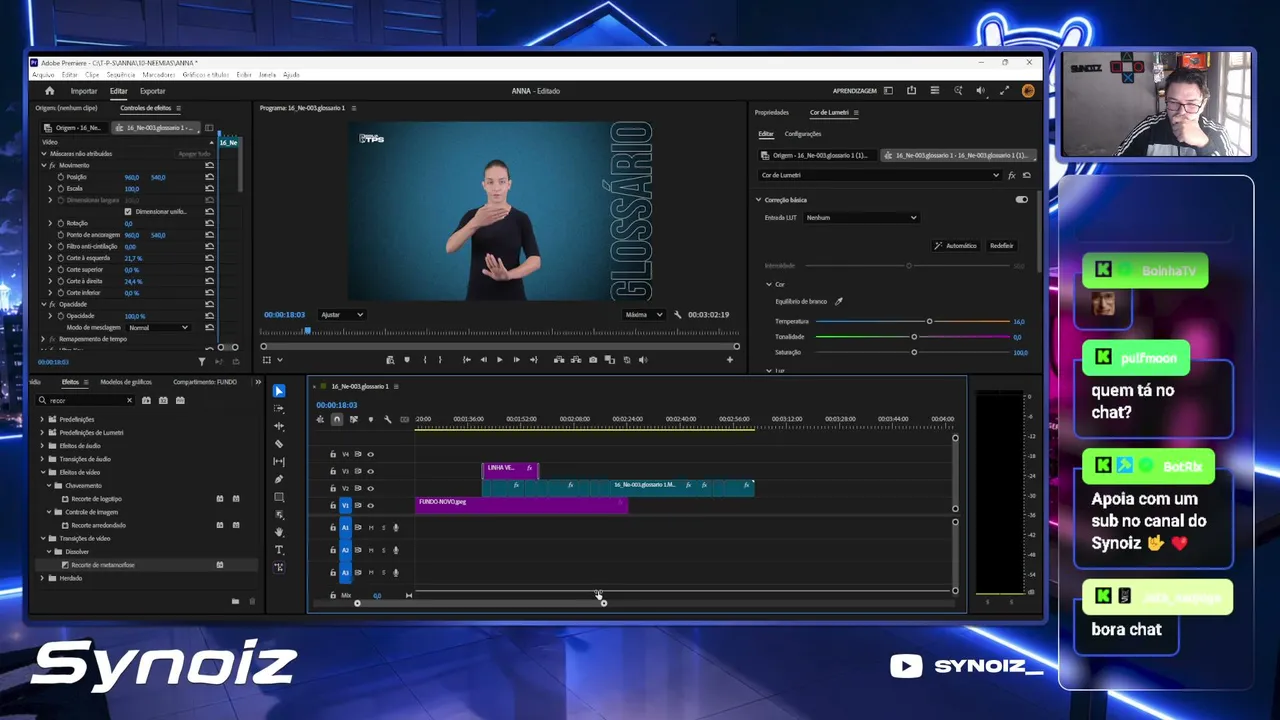Image resolution: width=1280 pixels, height=720 pixels.
Task: Select the Hand tool in tools panel
Action: (x=279, y=532)
